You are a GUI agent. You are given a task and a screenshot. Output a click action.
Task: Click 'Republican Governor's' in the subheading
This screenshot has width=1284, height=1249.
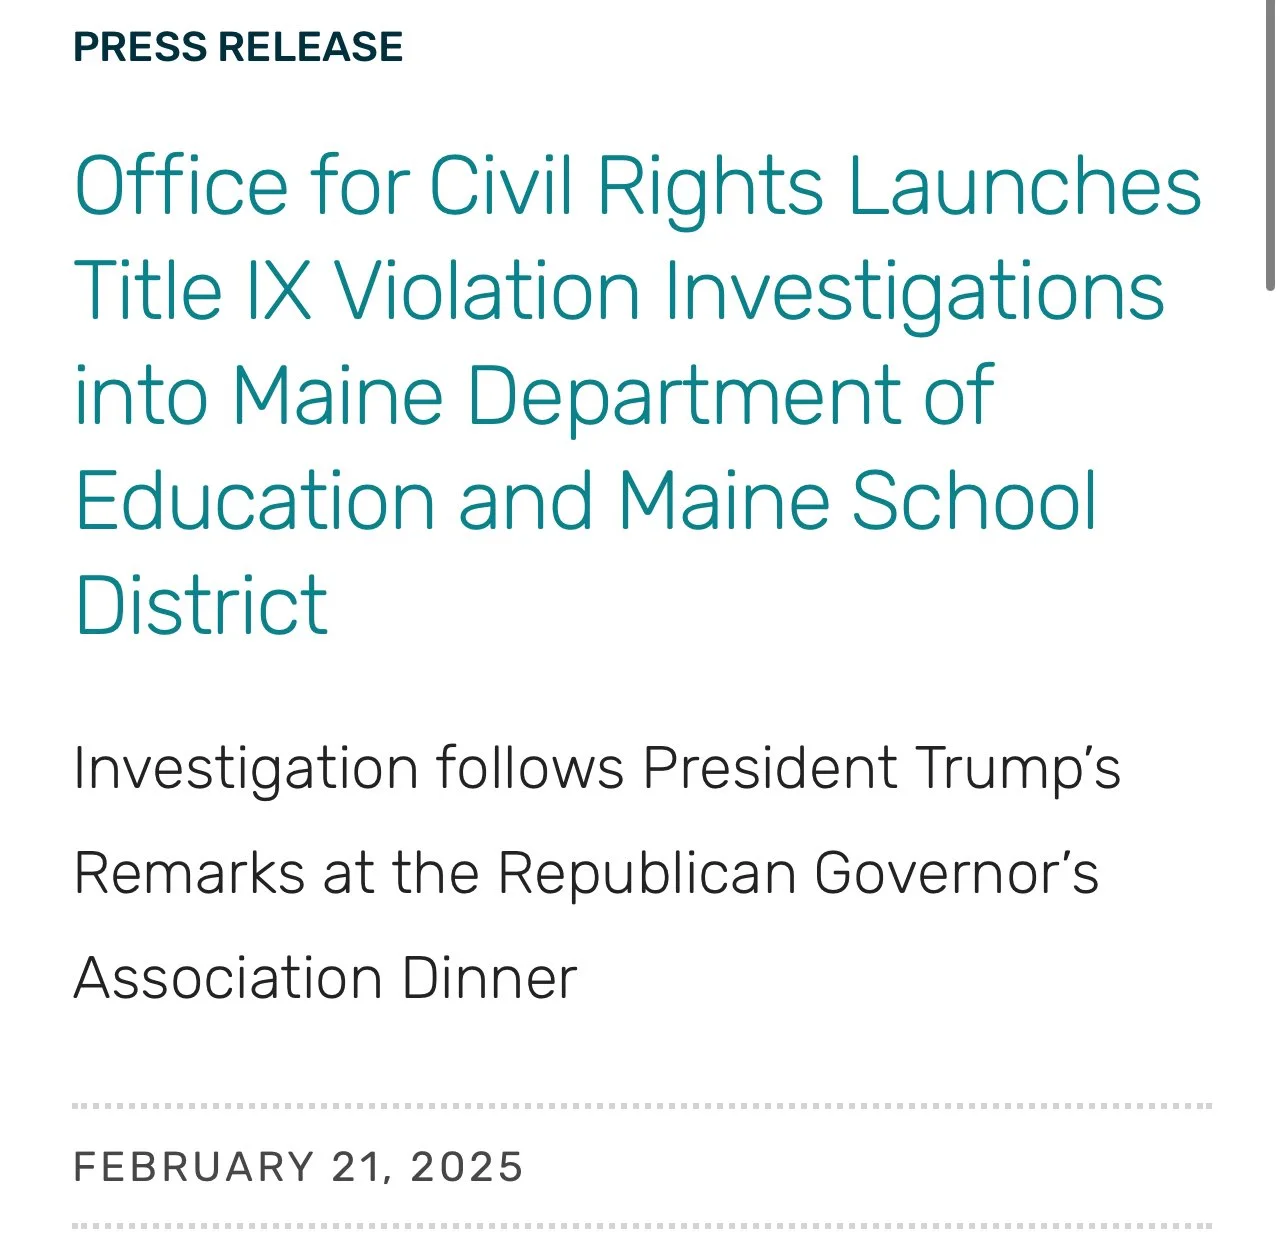798,873
